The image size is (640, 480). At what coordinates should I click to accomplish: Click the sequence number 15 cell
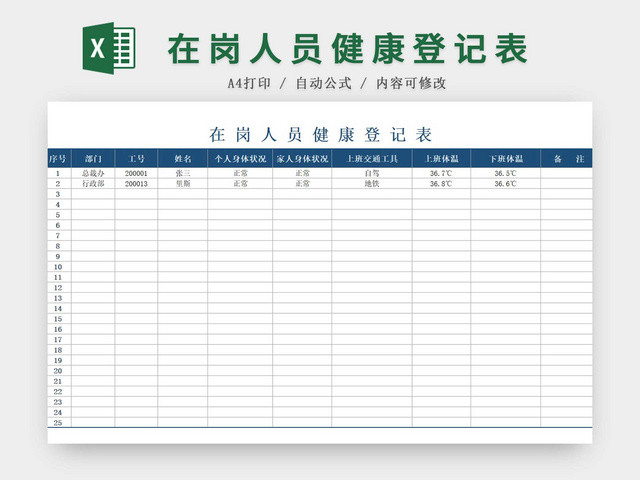tap(58, 319)
